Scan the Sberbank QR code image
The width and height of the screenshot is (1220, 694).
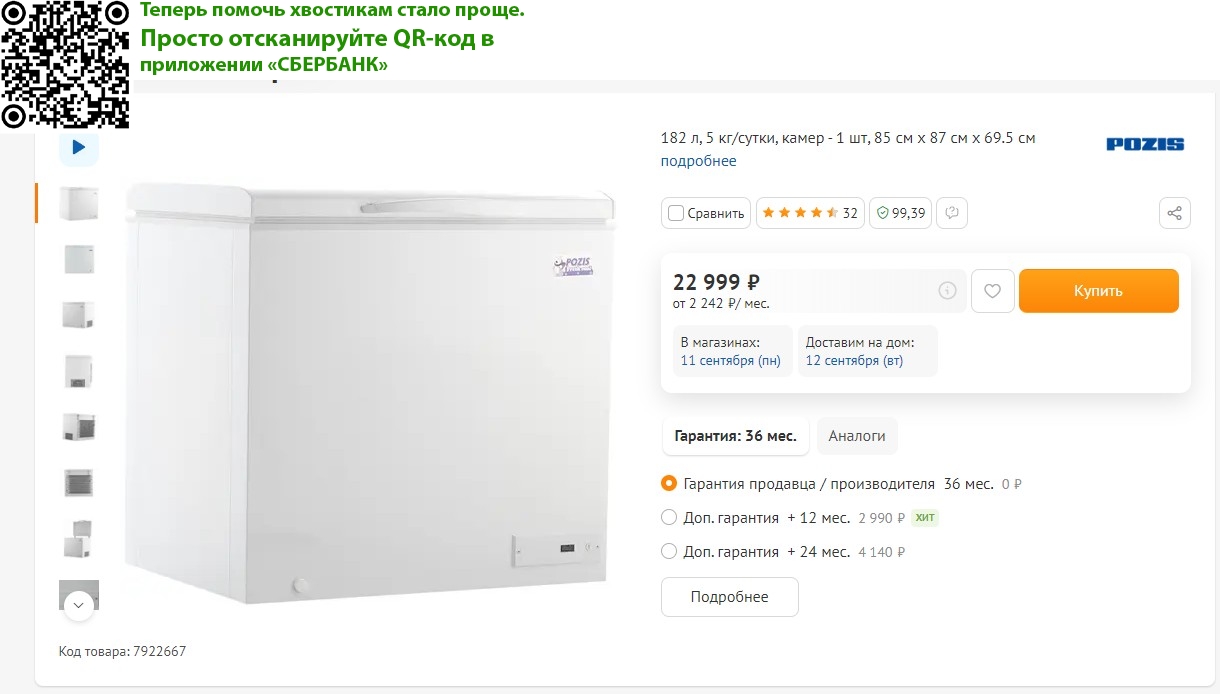pos(65,64)
